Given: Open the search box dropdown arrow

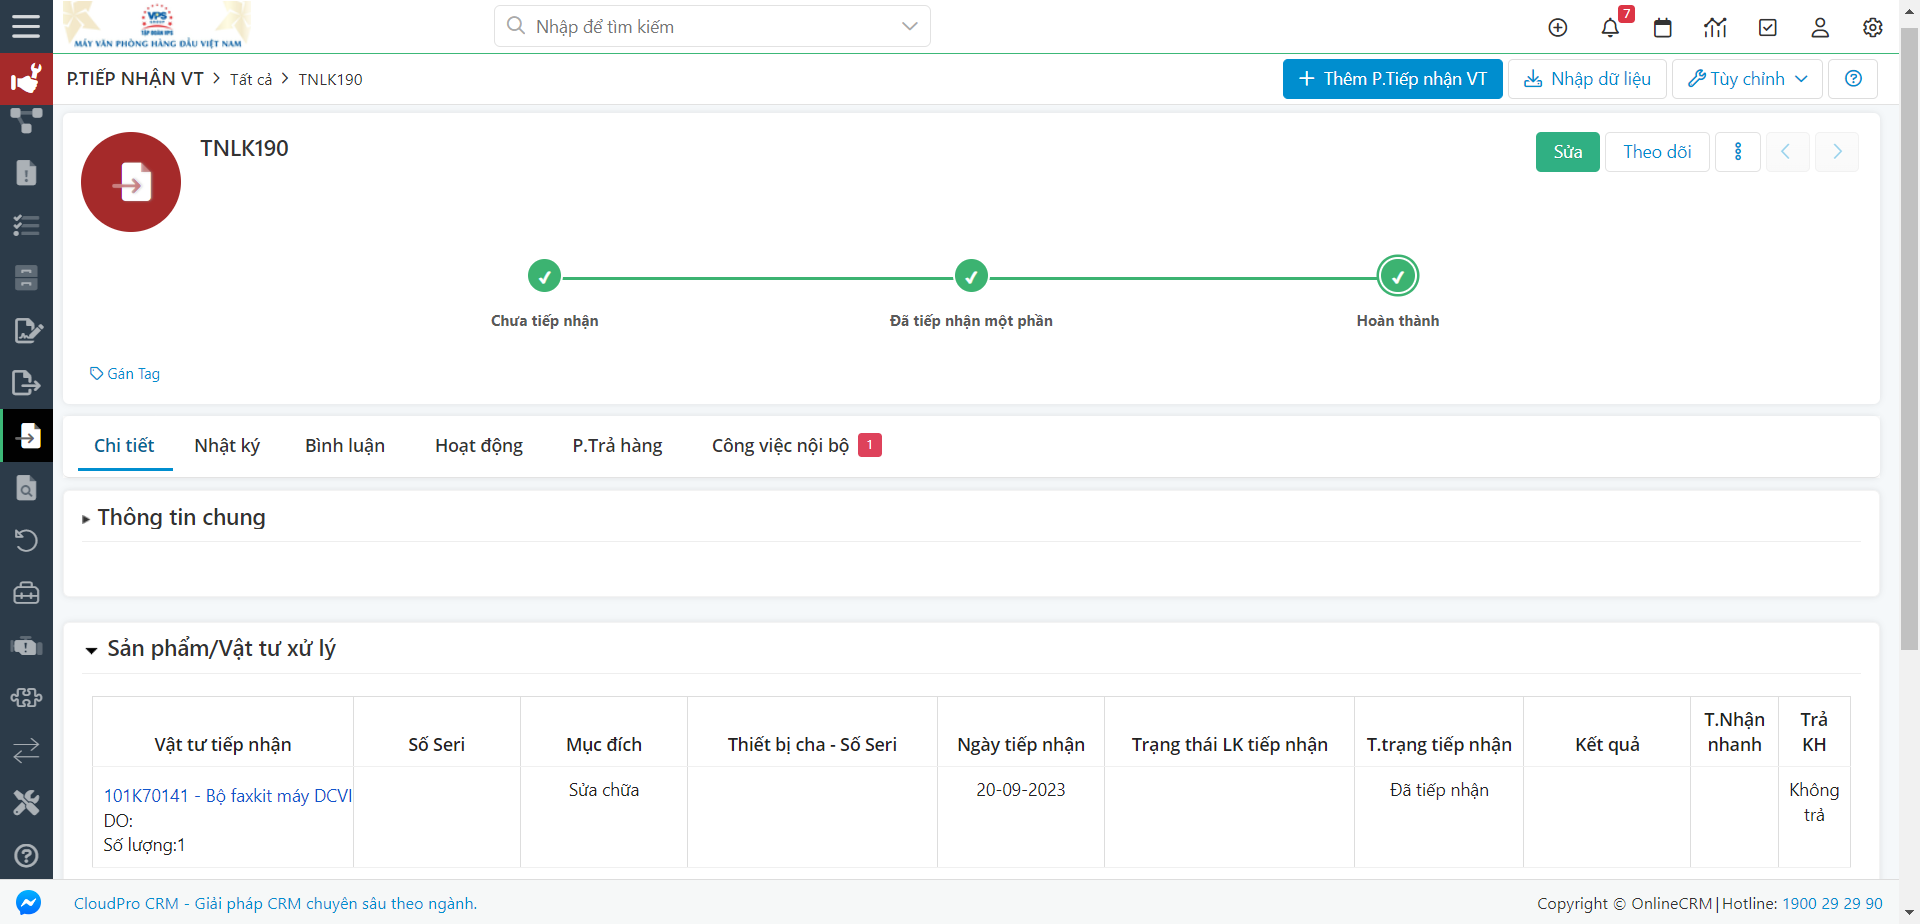Looking at the screenshot, I should [x=909, y=26].
